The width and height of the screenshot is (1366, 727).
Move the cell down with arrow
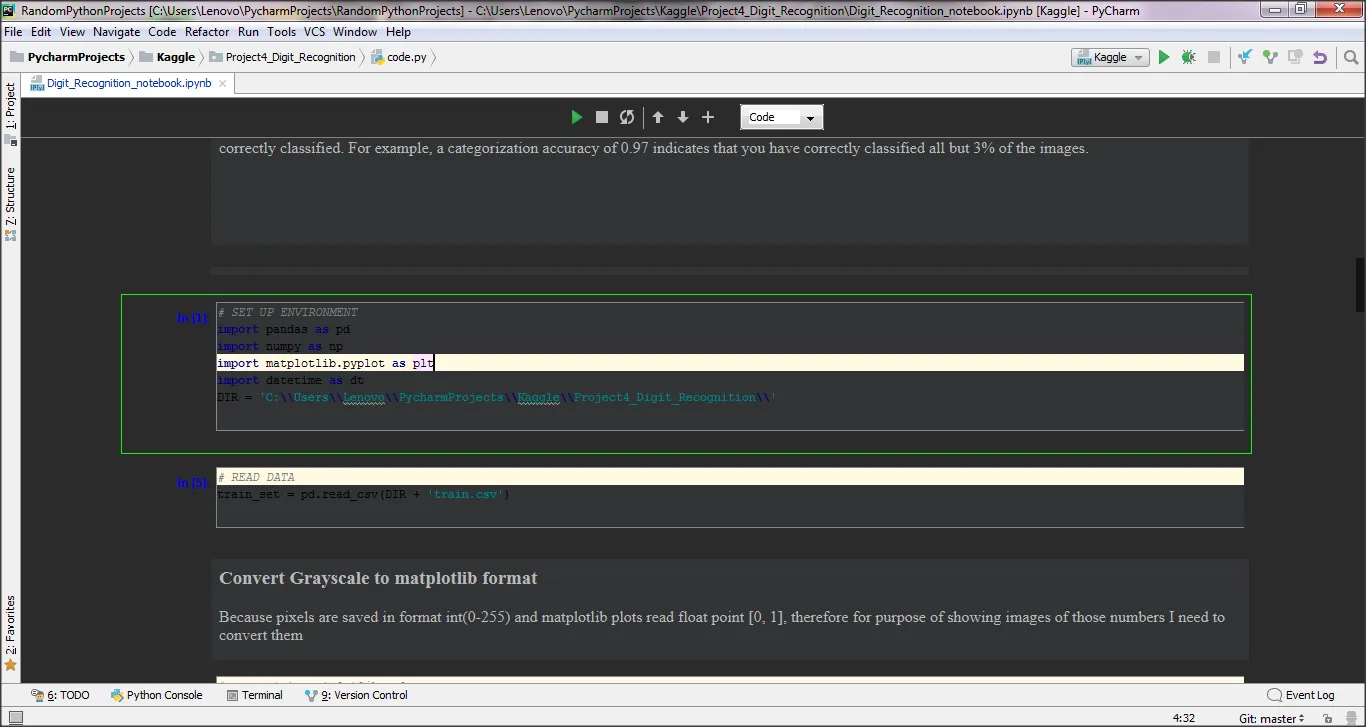[x=683, y=117]
